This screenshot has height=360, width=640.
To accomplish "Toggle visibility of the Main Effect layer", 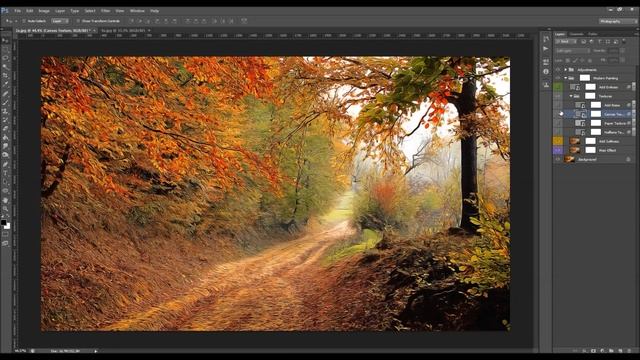I will tap(558, 150).
